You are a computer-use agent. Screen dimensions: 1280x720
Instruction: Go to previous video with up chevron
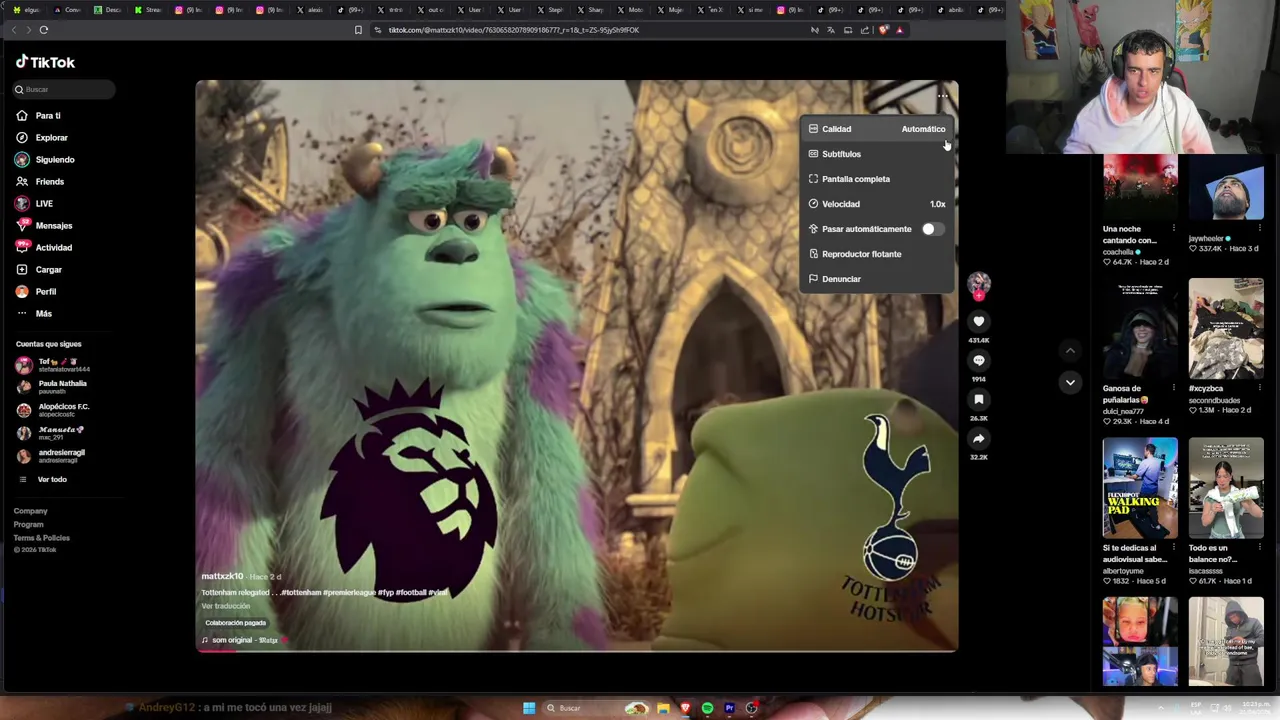(1070, 351)
